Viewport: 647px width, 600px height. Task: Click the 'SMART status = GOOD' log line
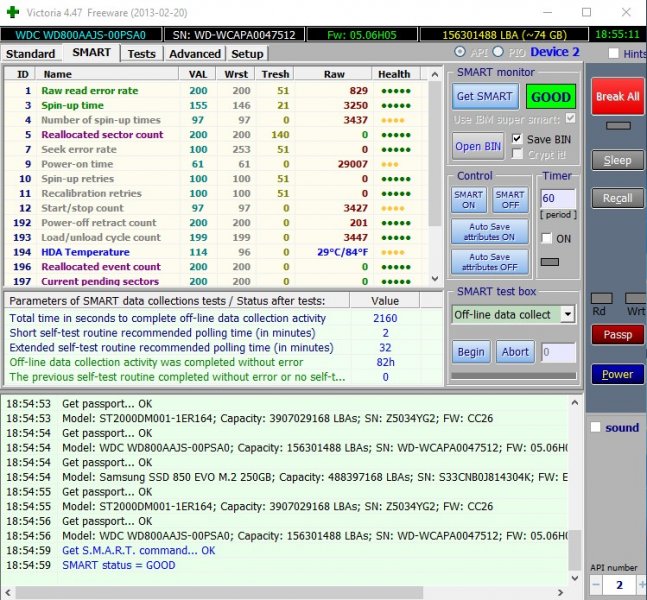(119, 565)
